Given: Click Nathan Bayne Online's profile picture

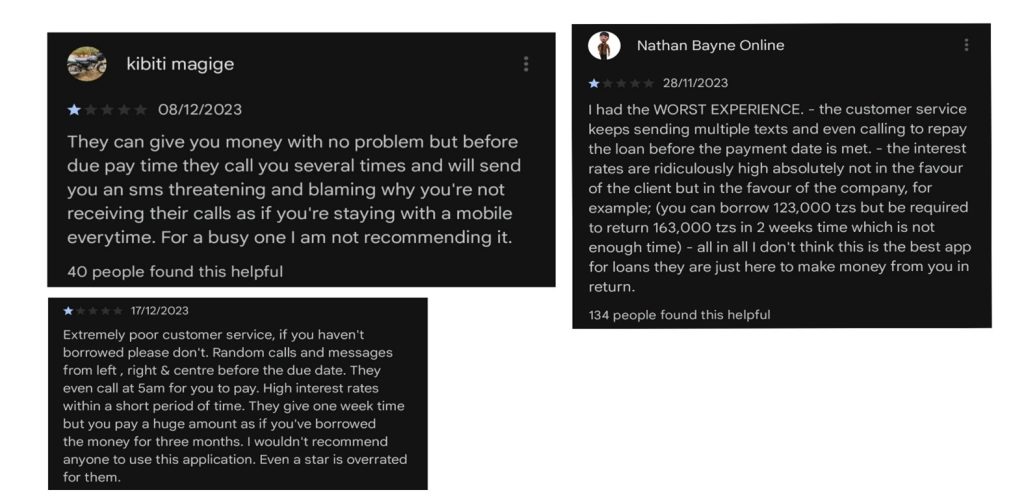Looking at the screenshot, I should 604,46.
